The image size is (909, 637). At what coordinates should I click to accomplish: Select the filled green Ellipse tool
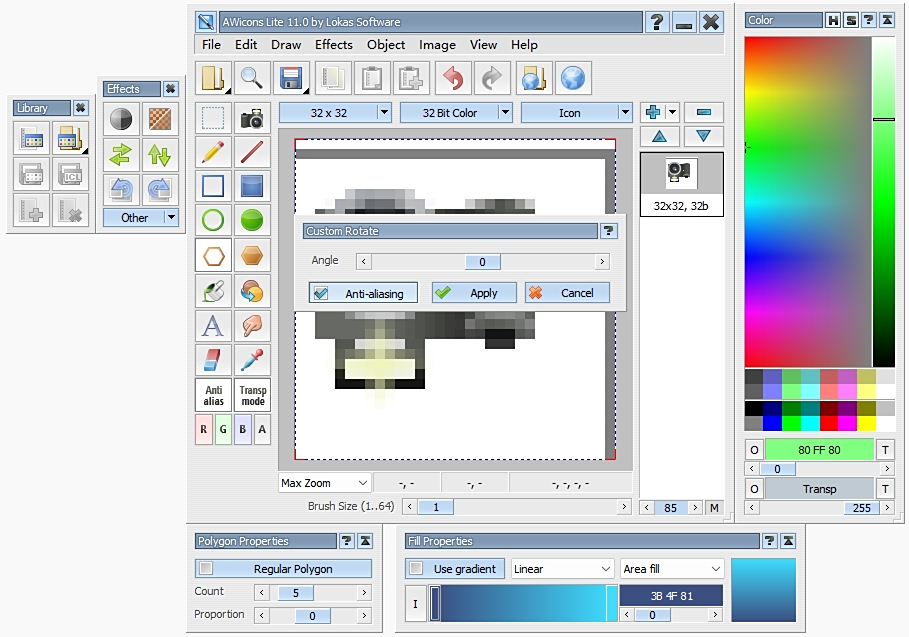252,221
